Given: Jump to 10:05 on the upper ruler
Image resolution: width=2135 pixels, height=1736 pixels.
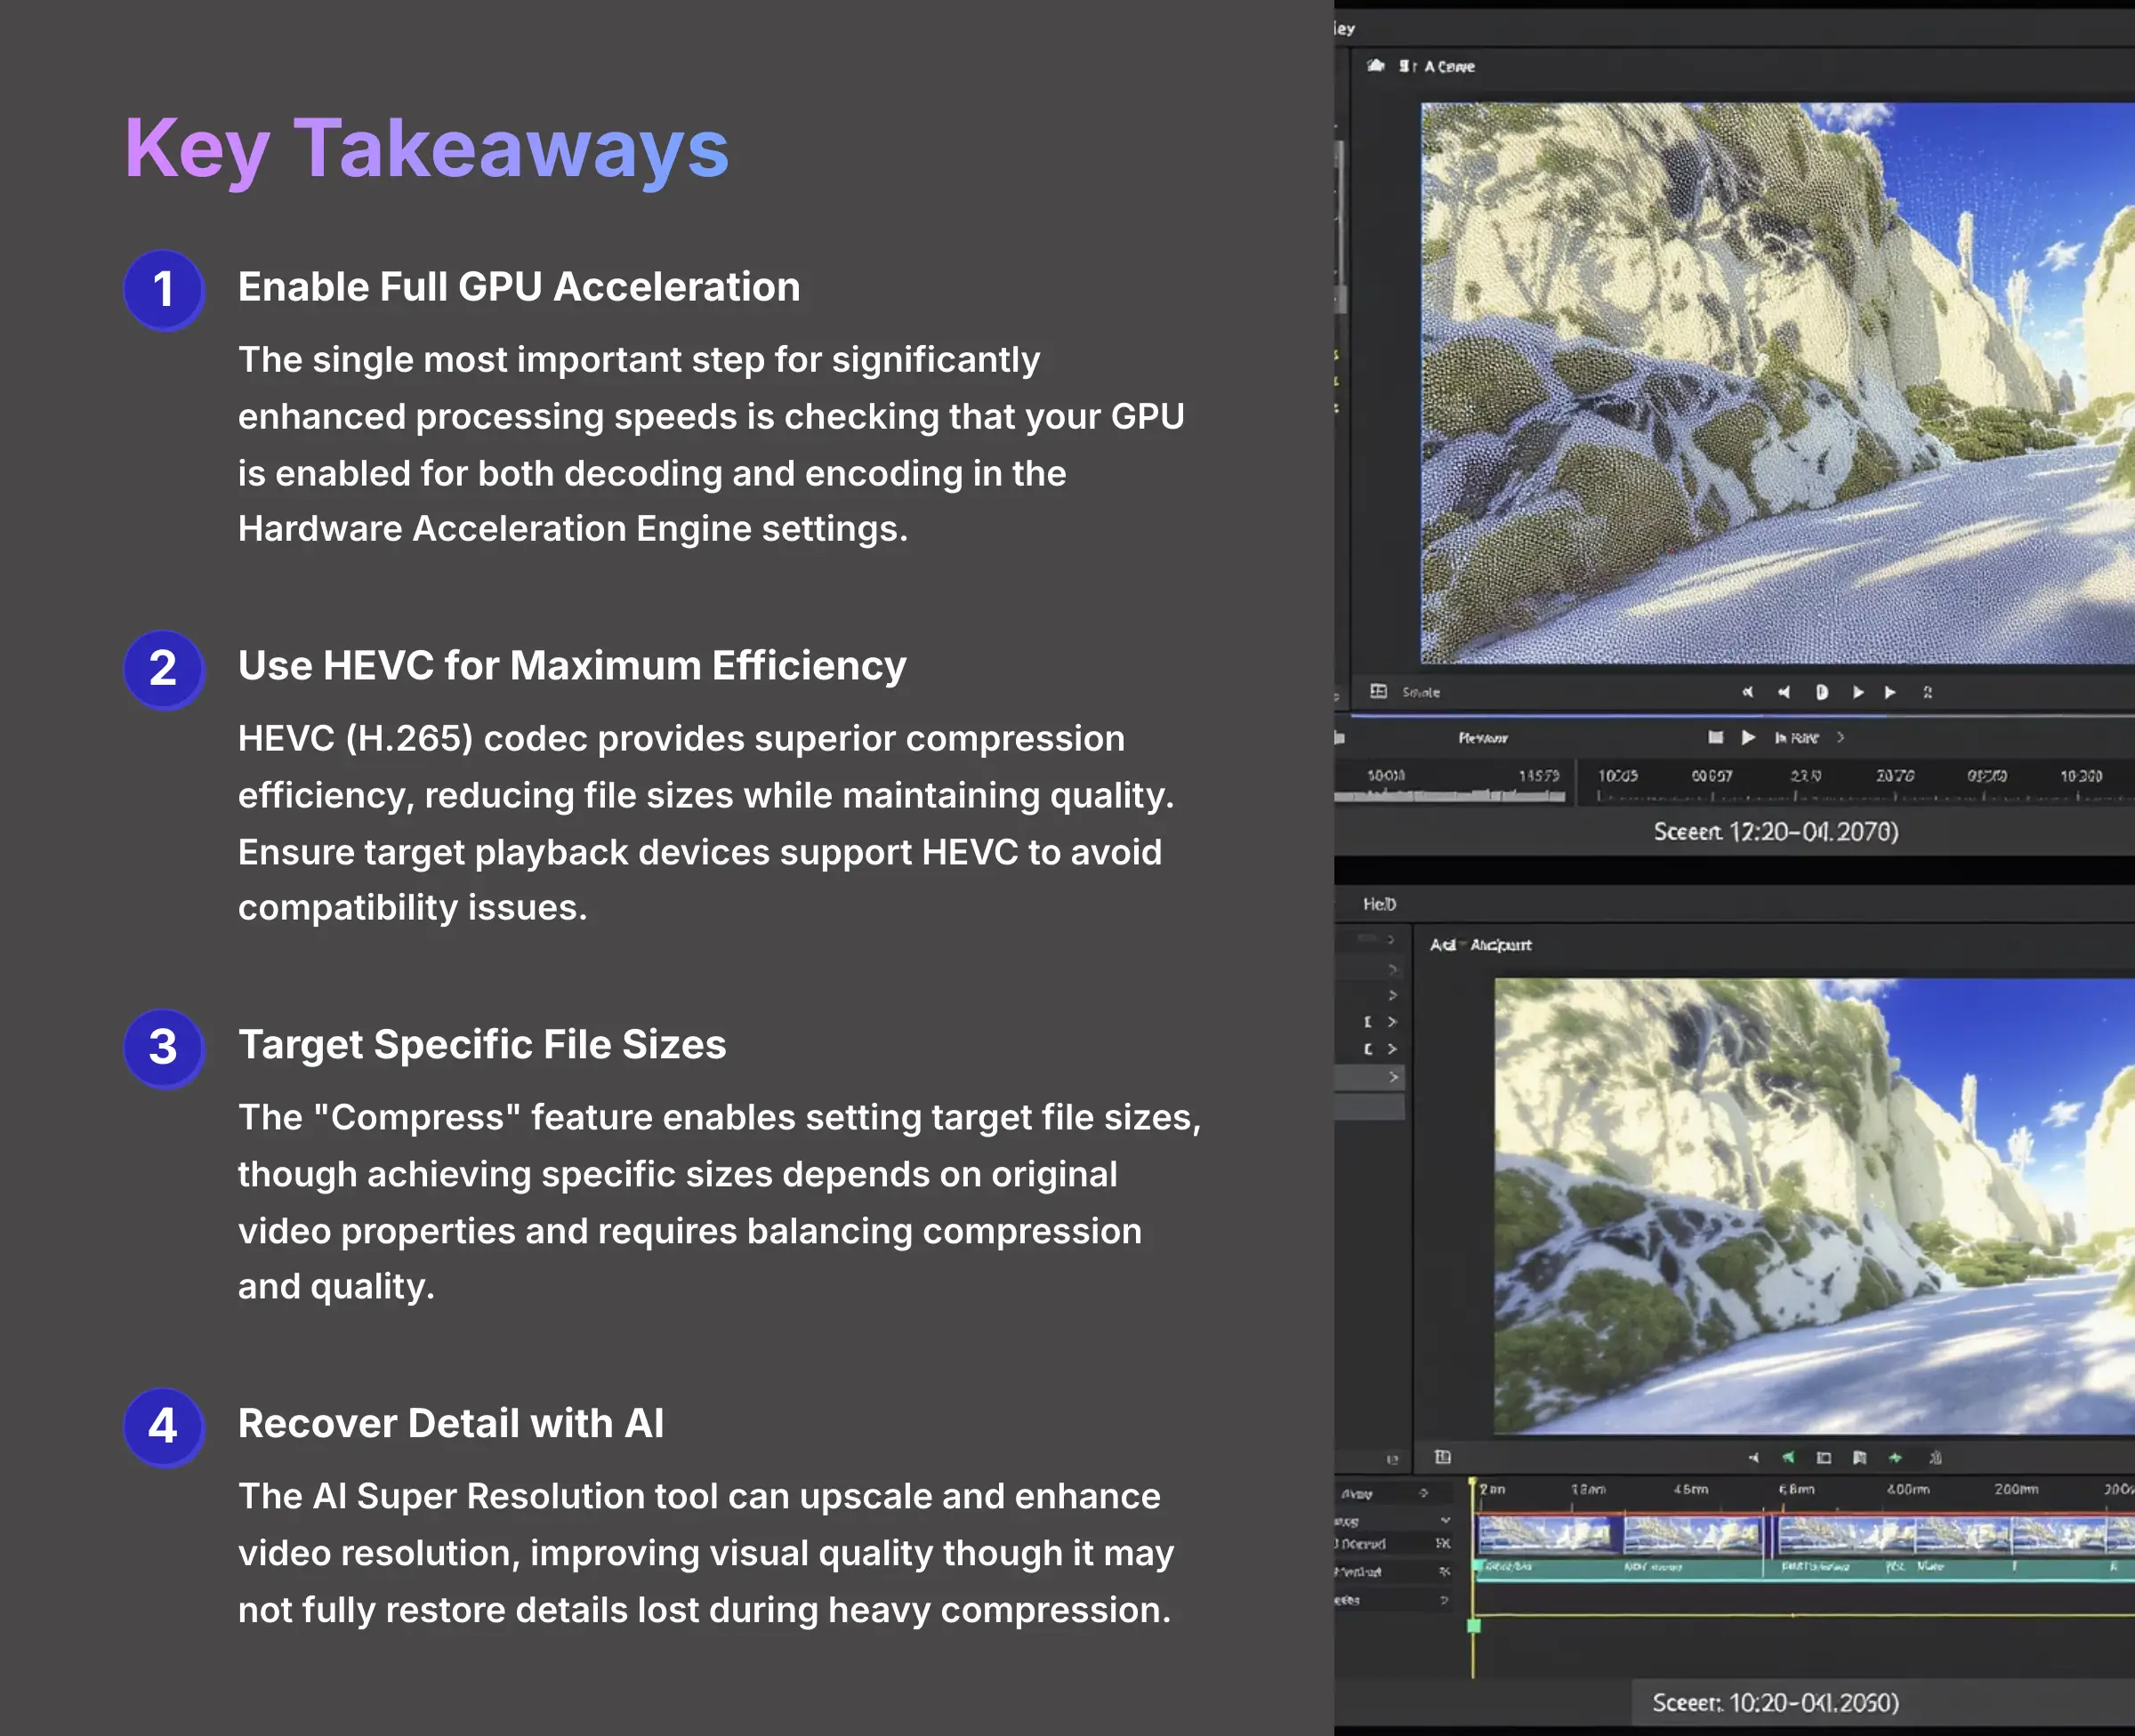Looking at the screenshot, I should tap(1618, 775).
